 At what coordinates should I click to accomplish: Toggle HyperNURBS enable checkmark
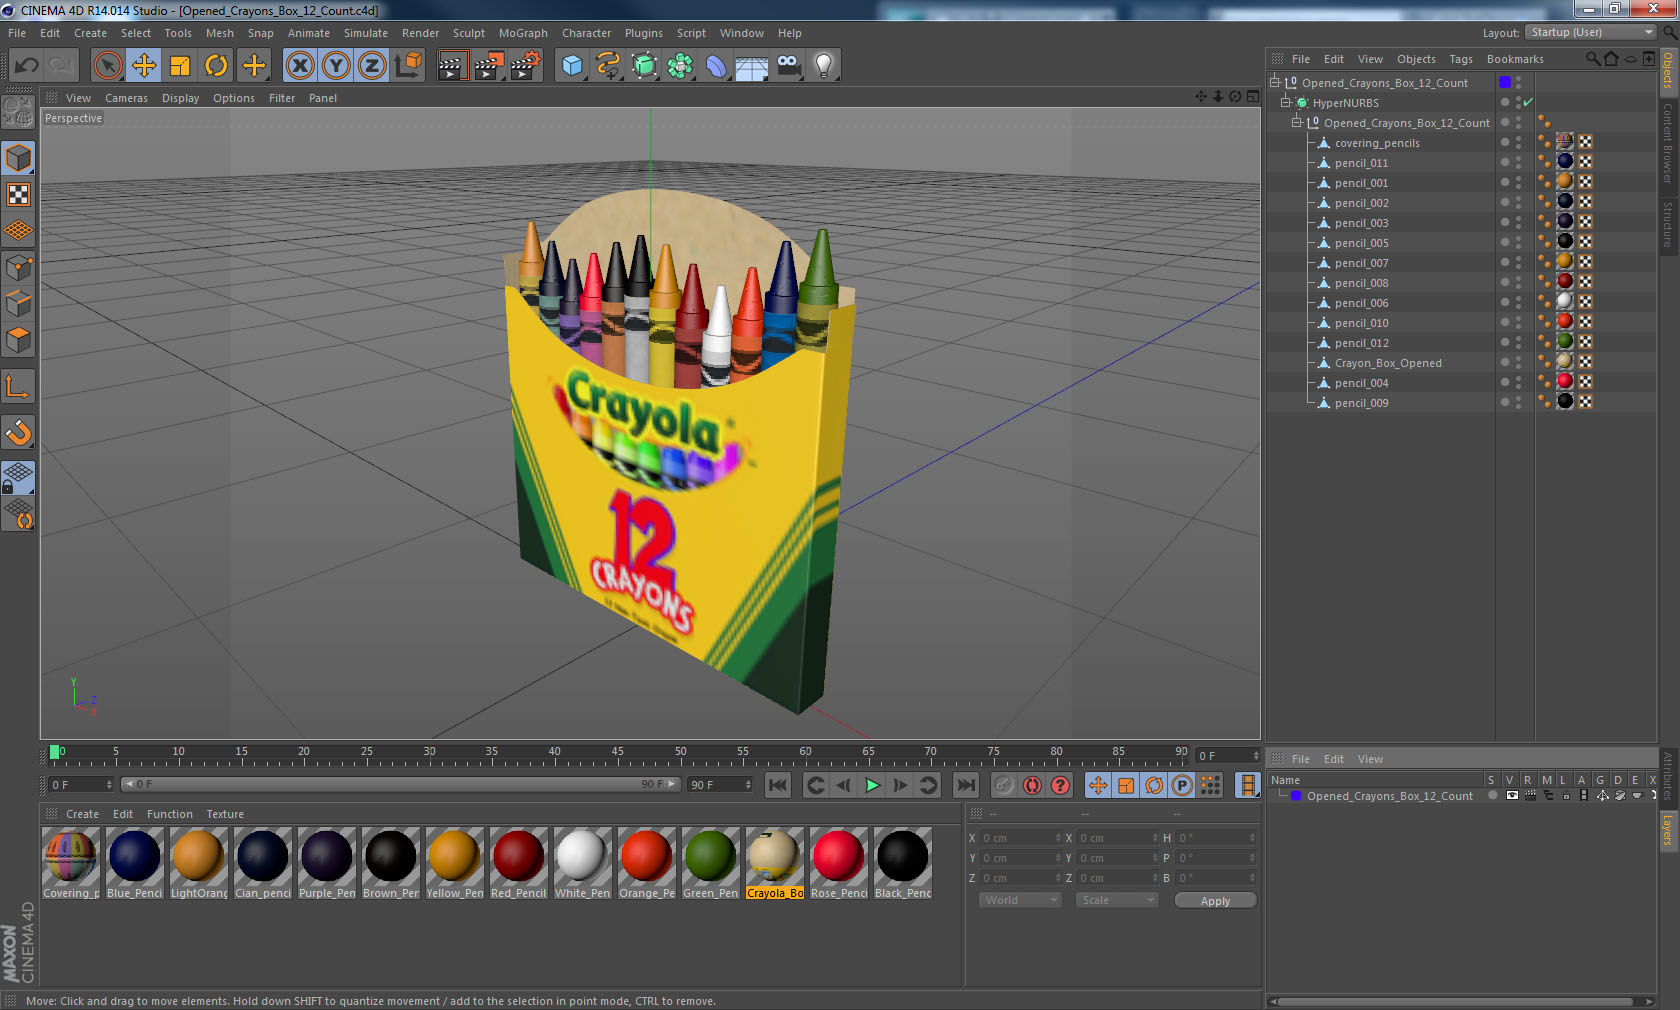[1528, 103]
